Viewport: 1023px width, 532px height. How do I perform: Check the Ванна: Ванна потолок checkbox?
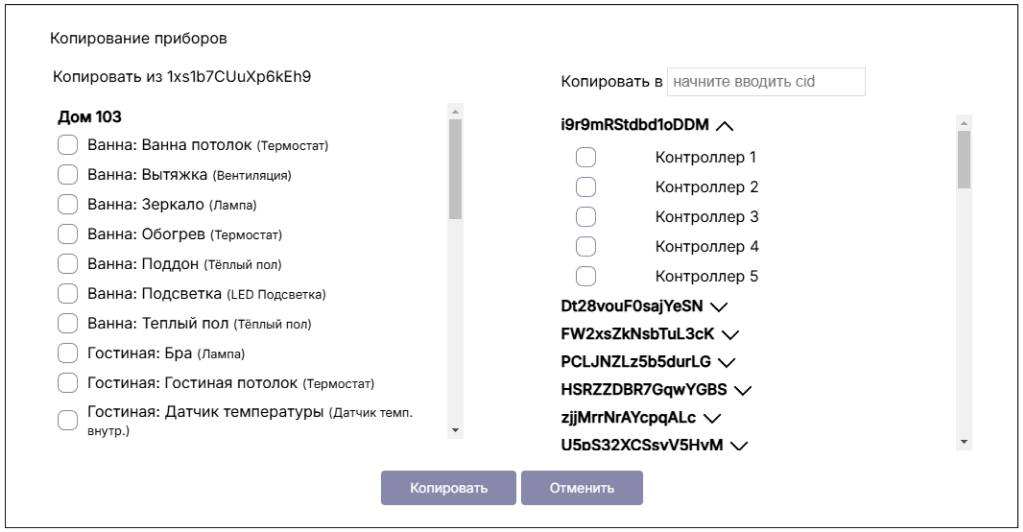tap(68, 145)
